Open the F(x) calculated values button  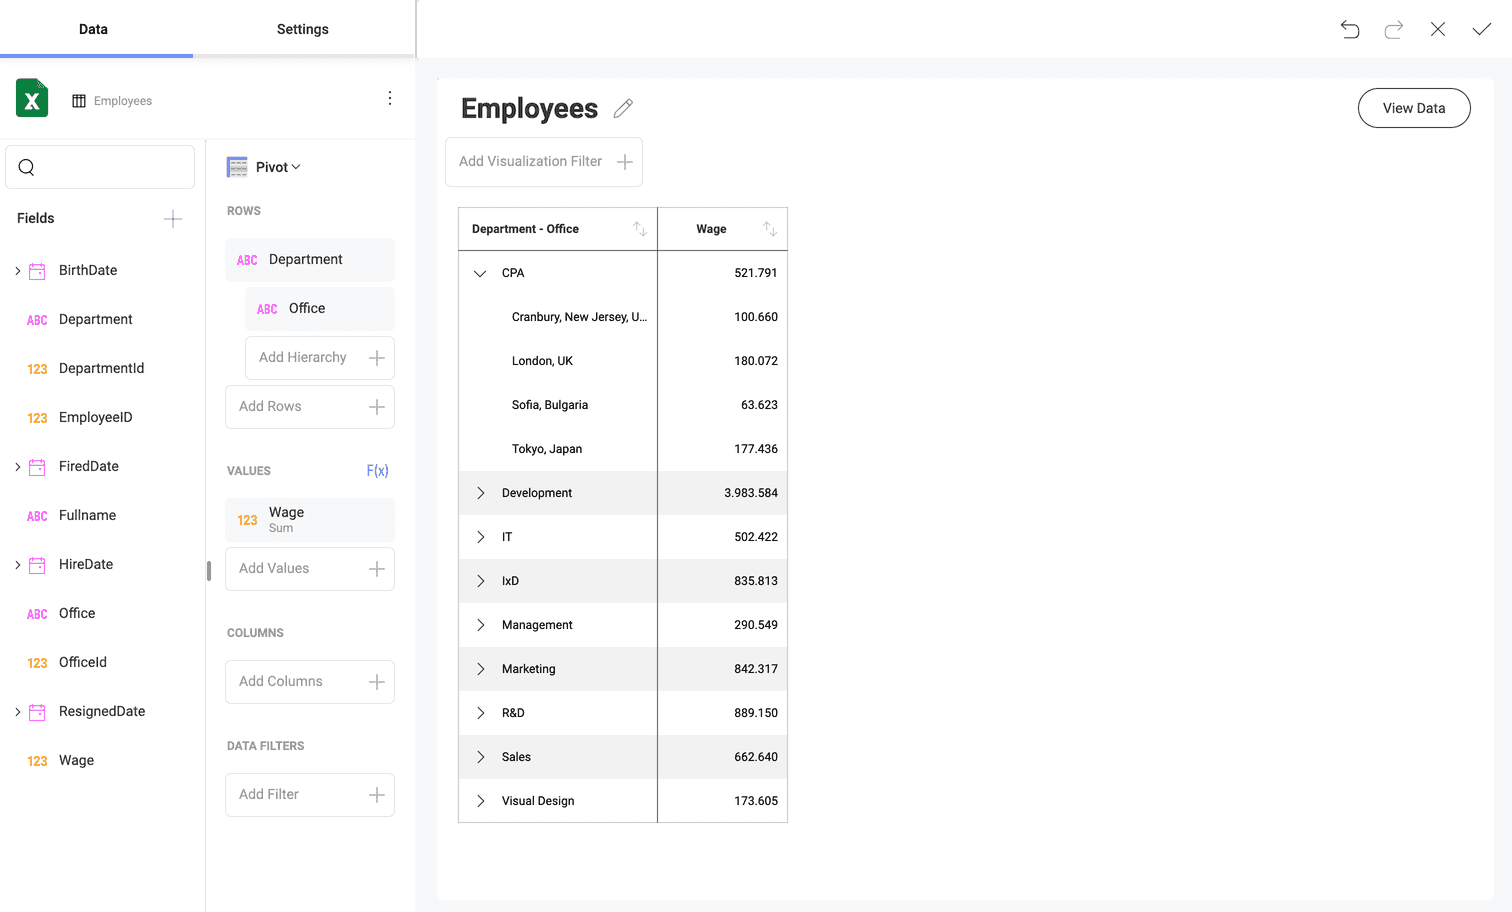(x=377, y=471)
